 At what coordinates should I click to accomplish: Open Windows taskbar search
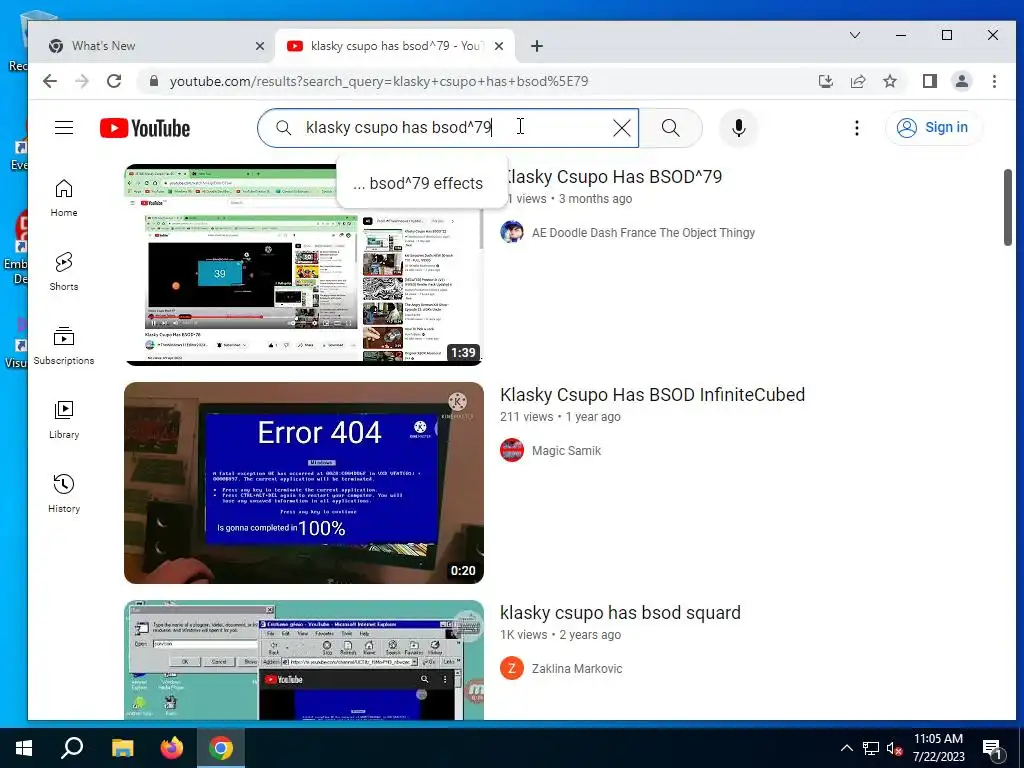(x=72, y=748)
